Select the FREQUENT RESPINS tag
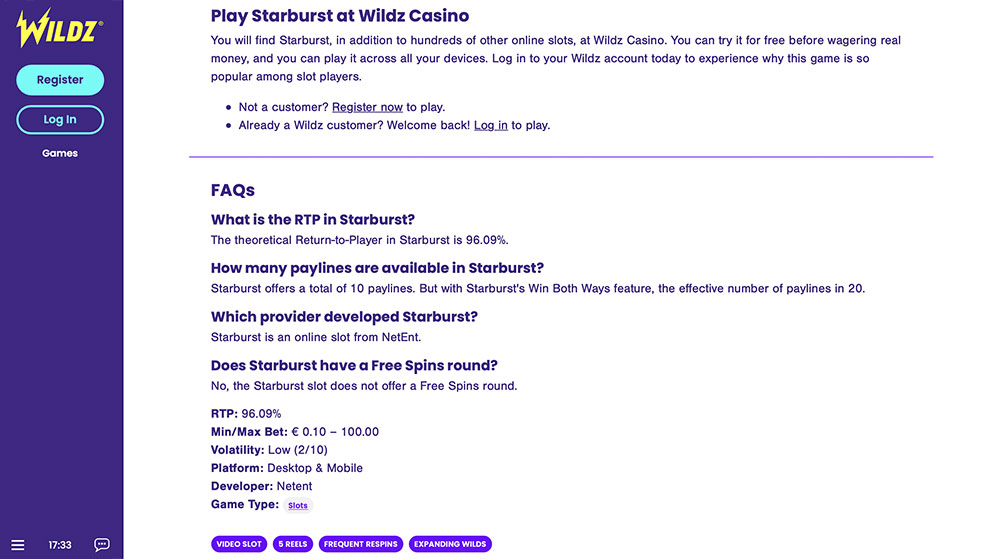Screen dimensions: 994x559 [x=360, y=544]
